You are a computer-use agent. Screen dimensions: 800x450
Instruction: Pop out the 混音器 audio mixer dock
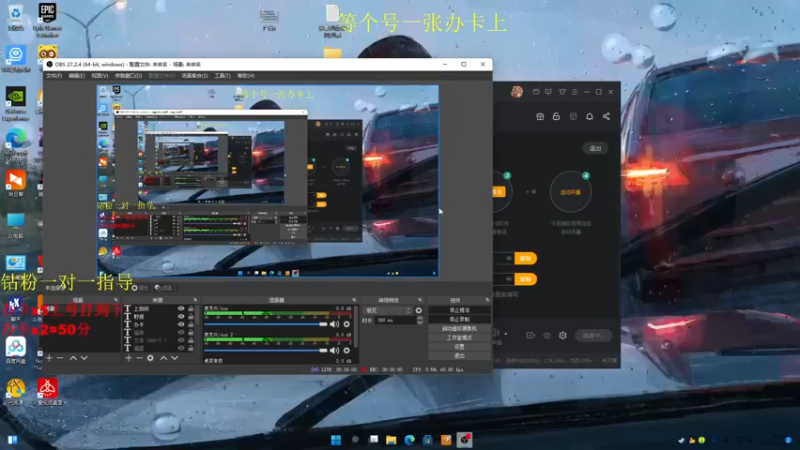coord(354,300)
